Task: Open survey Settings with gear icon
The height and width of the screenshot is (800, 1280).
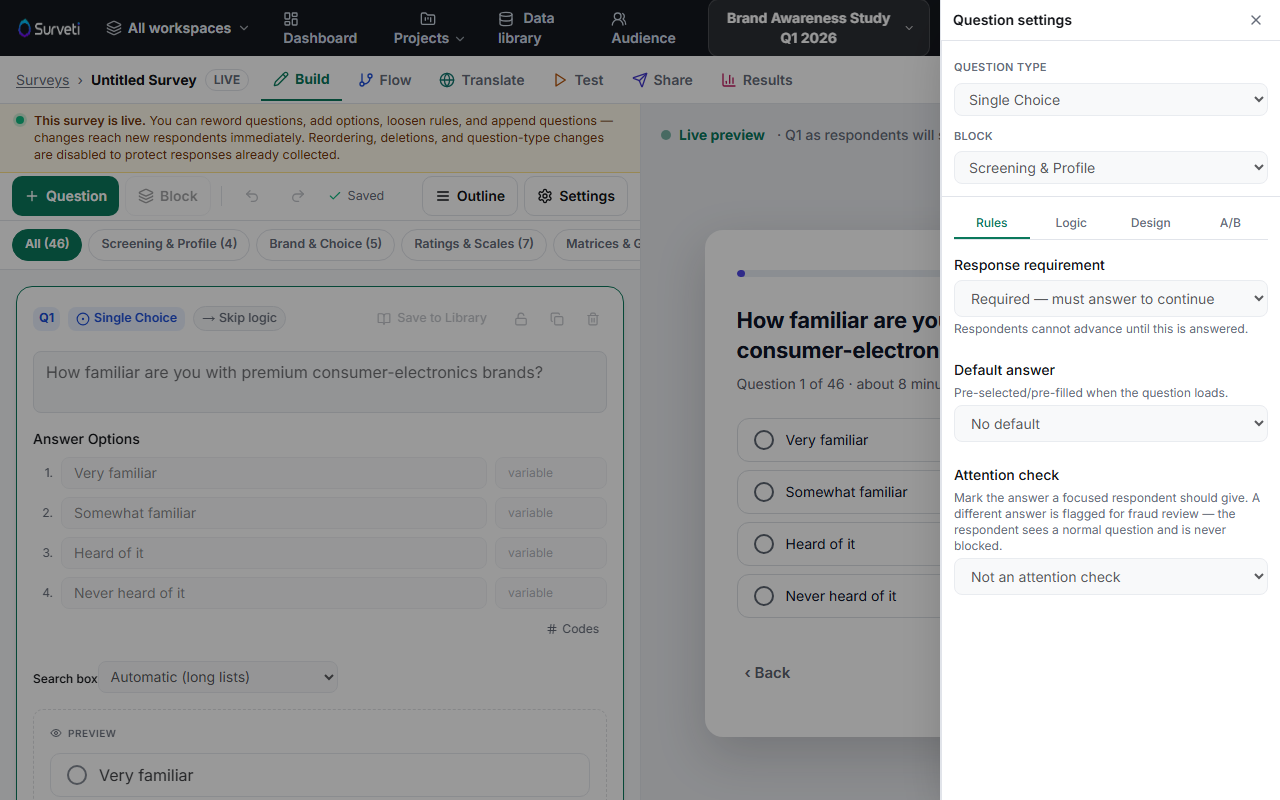Action: [576, 196]
